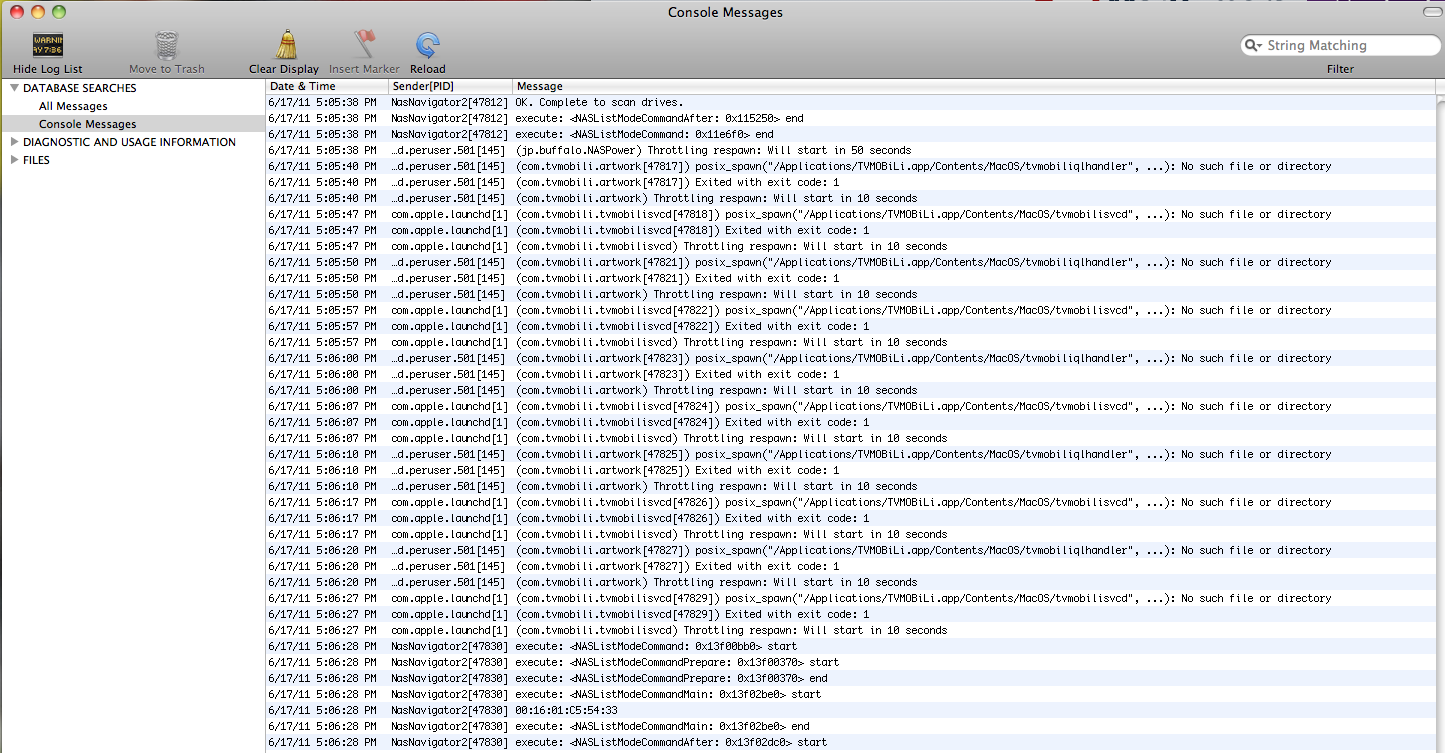Viewport: 1445px width, 753px height.
Task: Select 'tvmobilisvcd[47818]) Exited with exit code: 1' row
Action: pos(850,230)
